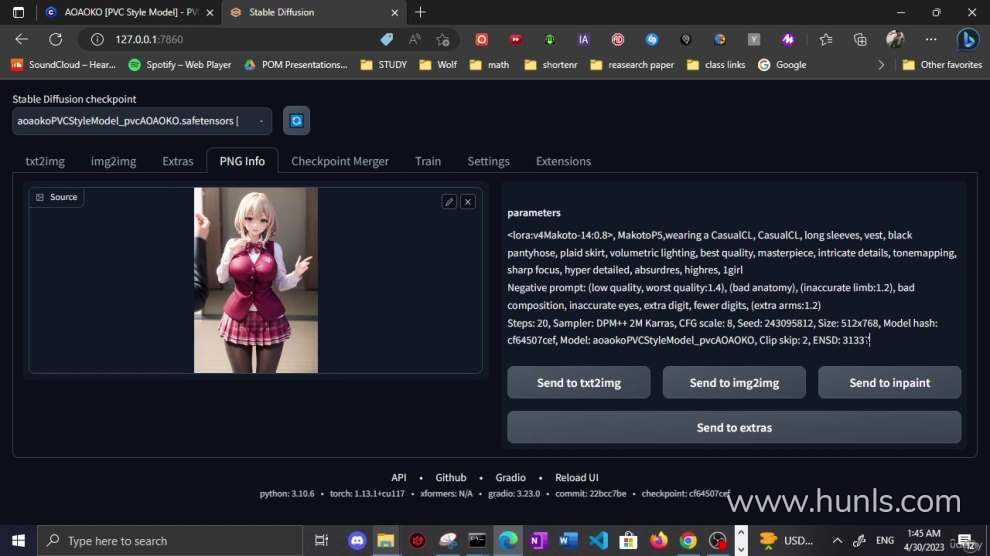Open Firefox from the taskbar
Screen dimensions: 990x556
[x=659, y=541]
